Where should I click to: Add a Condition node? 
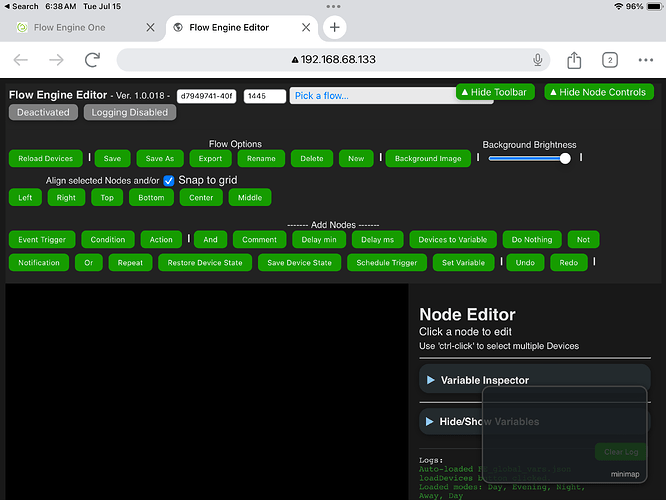pos(108,240)
